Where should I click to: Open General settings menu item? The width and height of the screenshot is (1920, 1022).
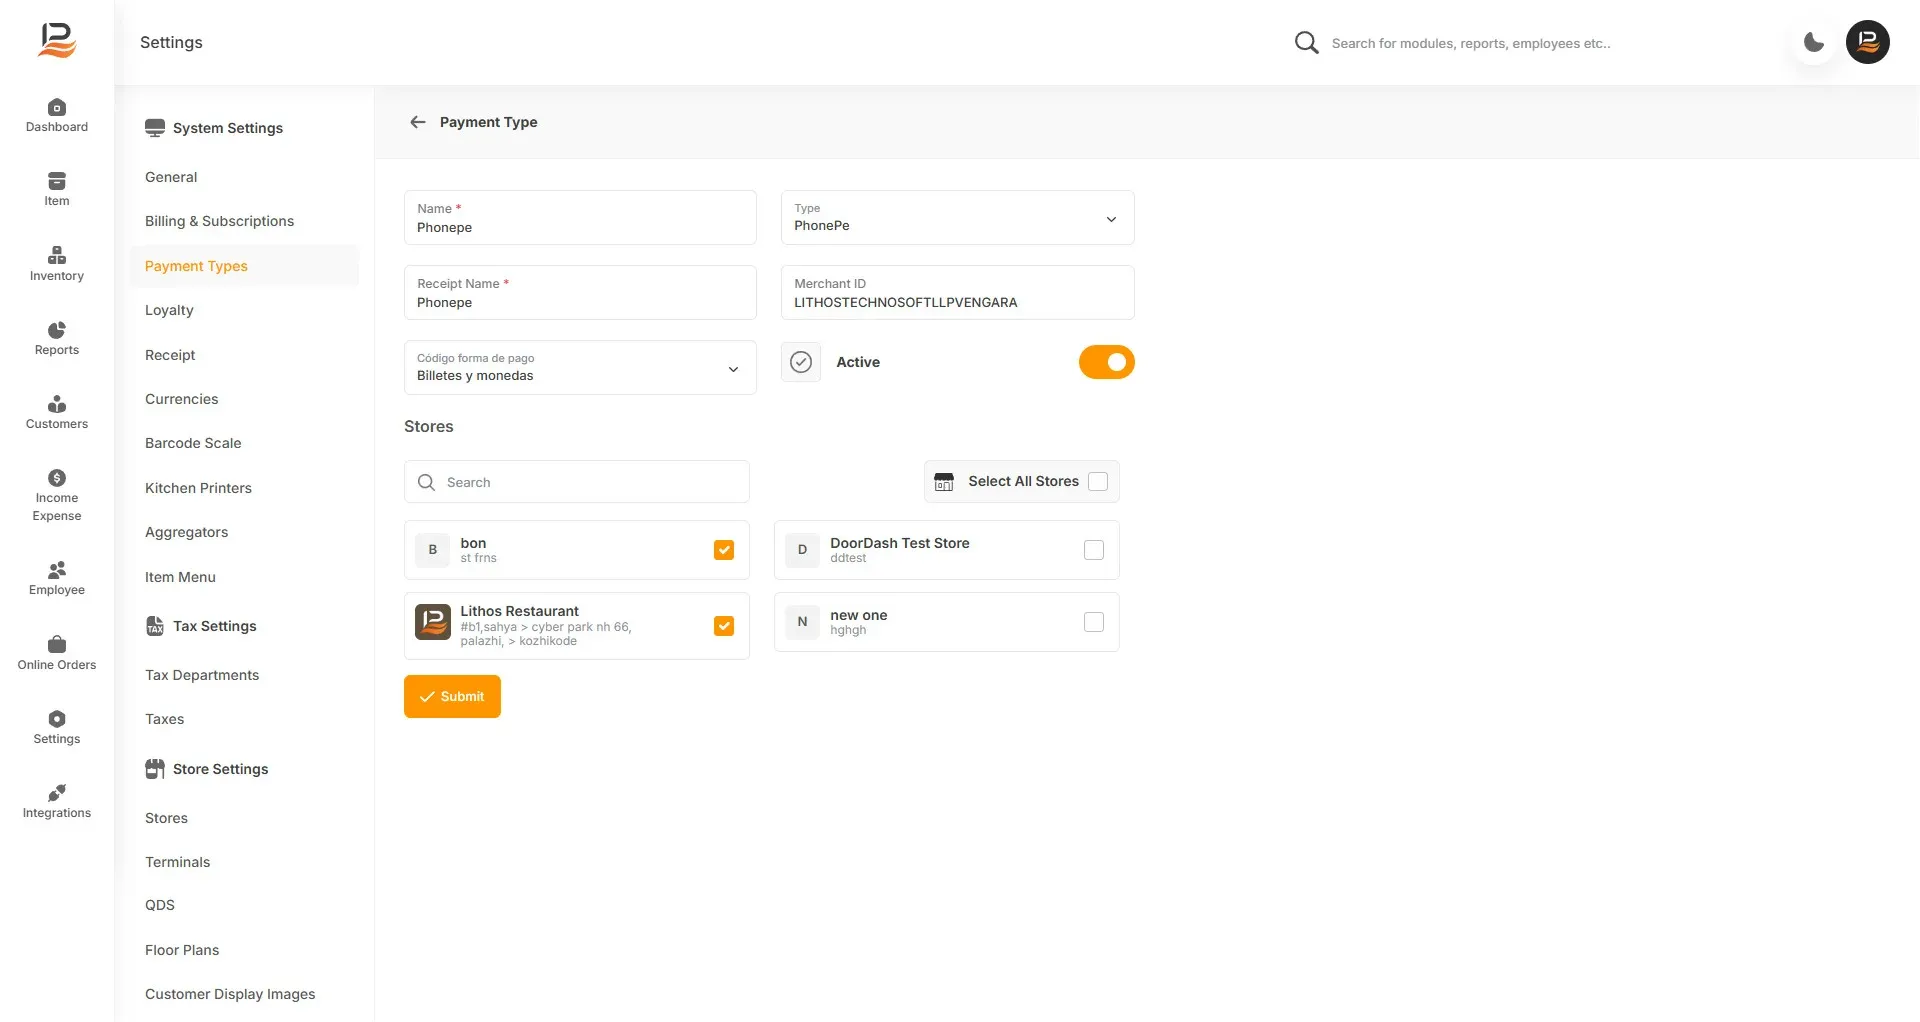(x=171, y=177)
